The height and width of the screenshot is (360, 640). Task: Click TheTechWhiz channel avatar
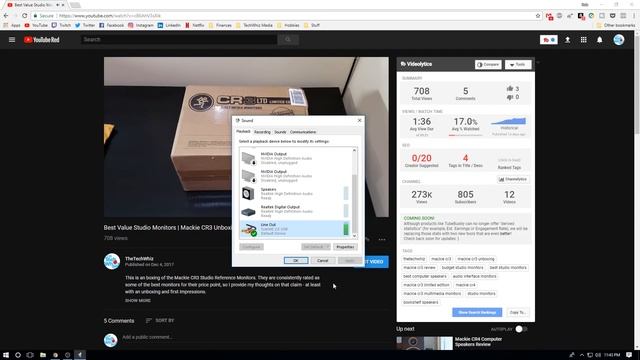click(111, 262)
